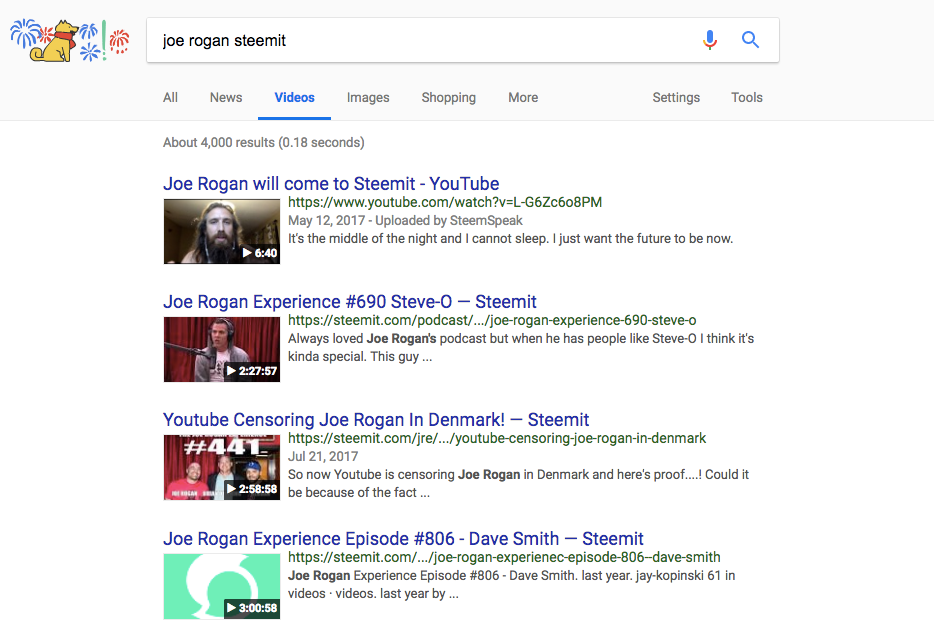Play the 3:00:58 green Steemit logo thumbnail
Image resolution: width=934 pixels, height=637 pixels.
(222, 586)
